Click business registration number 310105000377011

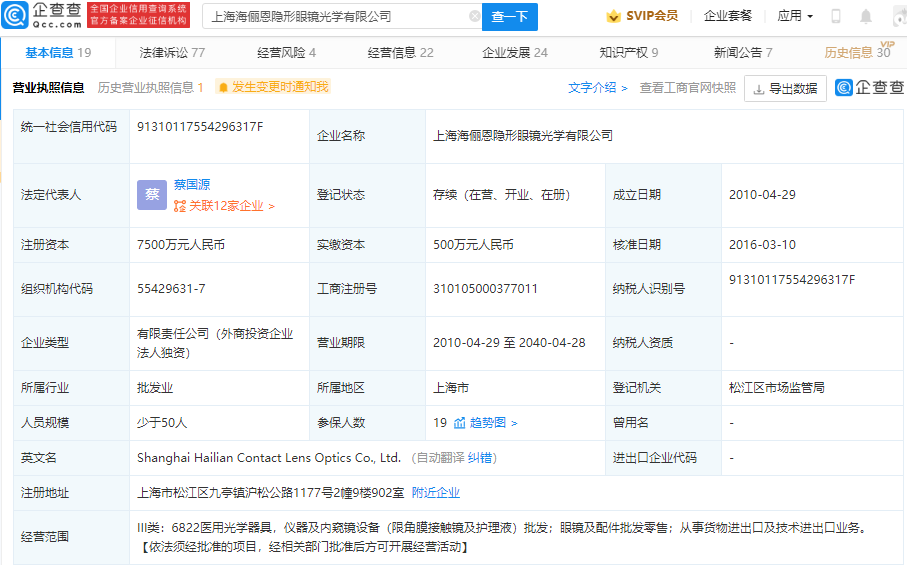tap(485, 289)
